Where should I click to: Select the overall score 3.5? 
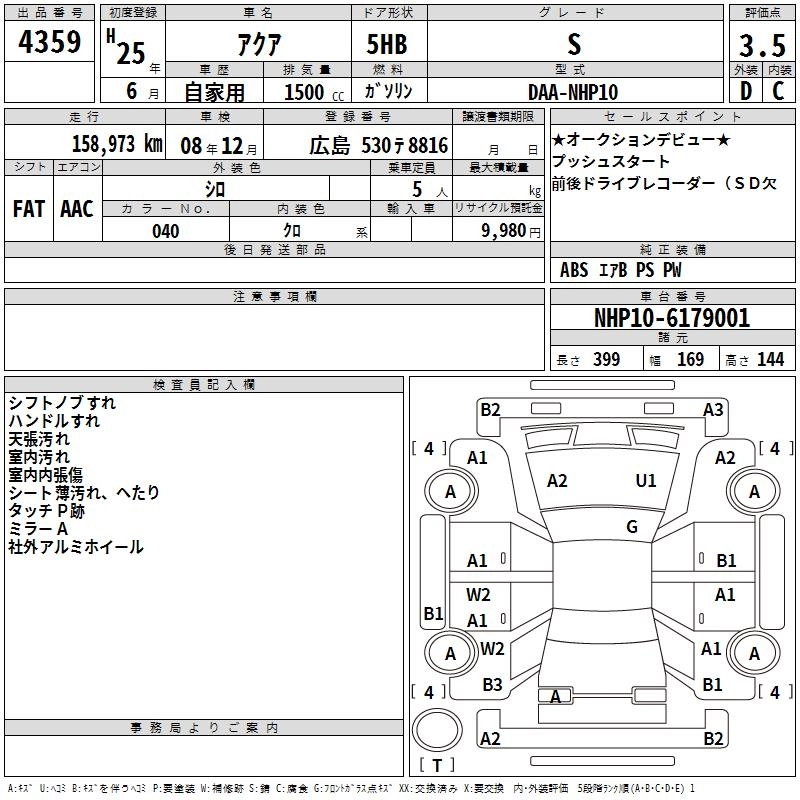[x=762, y=45]
